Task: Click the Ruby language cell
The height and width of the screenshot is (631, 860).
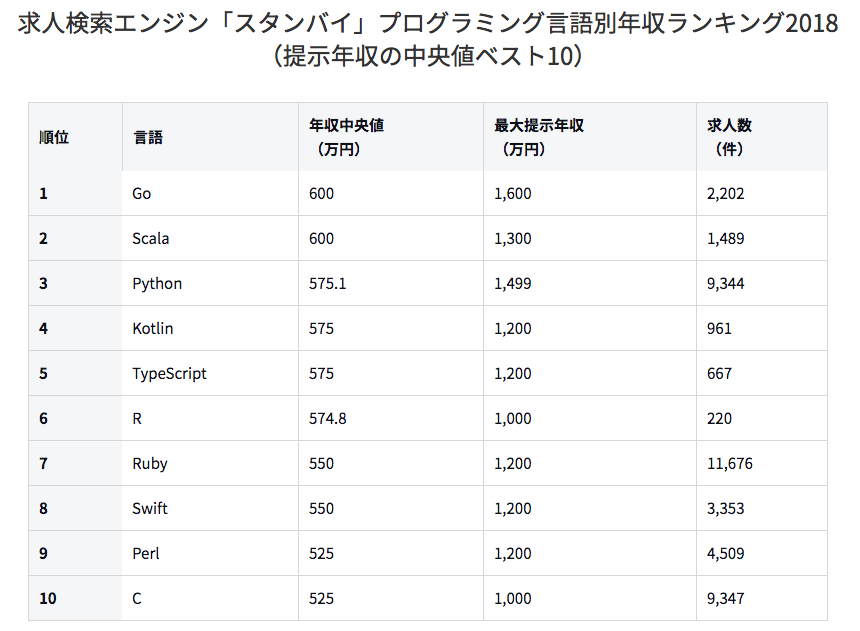Action: click(150, 464)
